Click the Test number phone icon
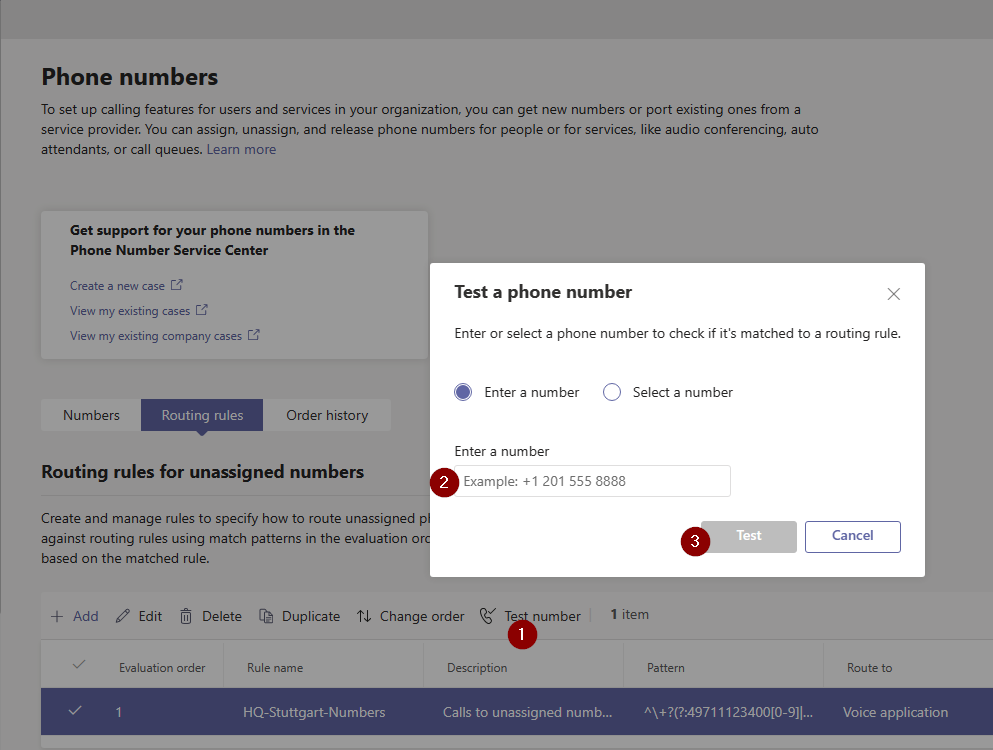 [x=488, y=616]
